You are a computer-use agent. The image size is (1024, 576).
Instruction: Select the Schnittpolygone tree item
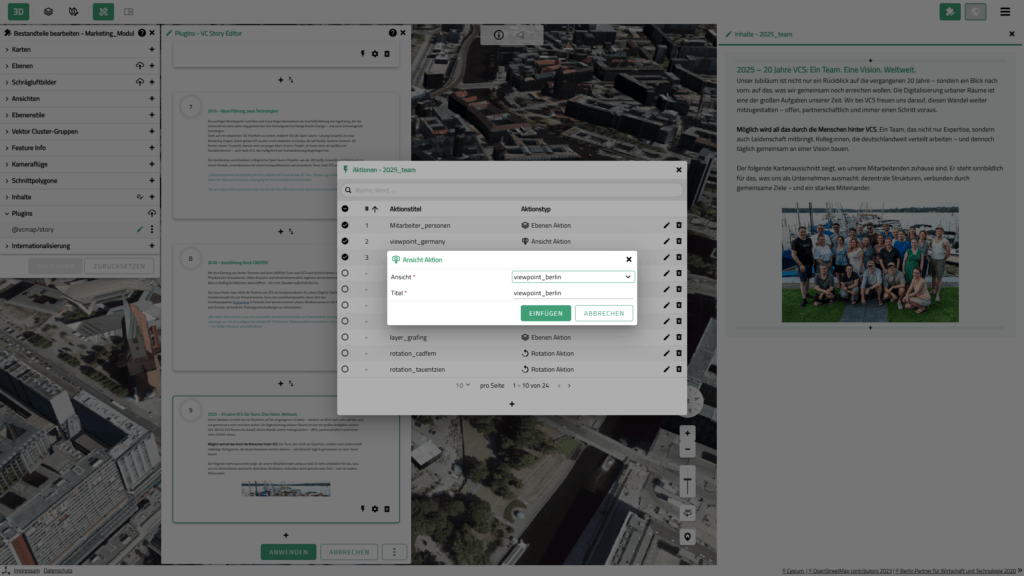click(34, 181)
